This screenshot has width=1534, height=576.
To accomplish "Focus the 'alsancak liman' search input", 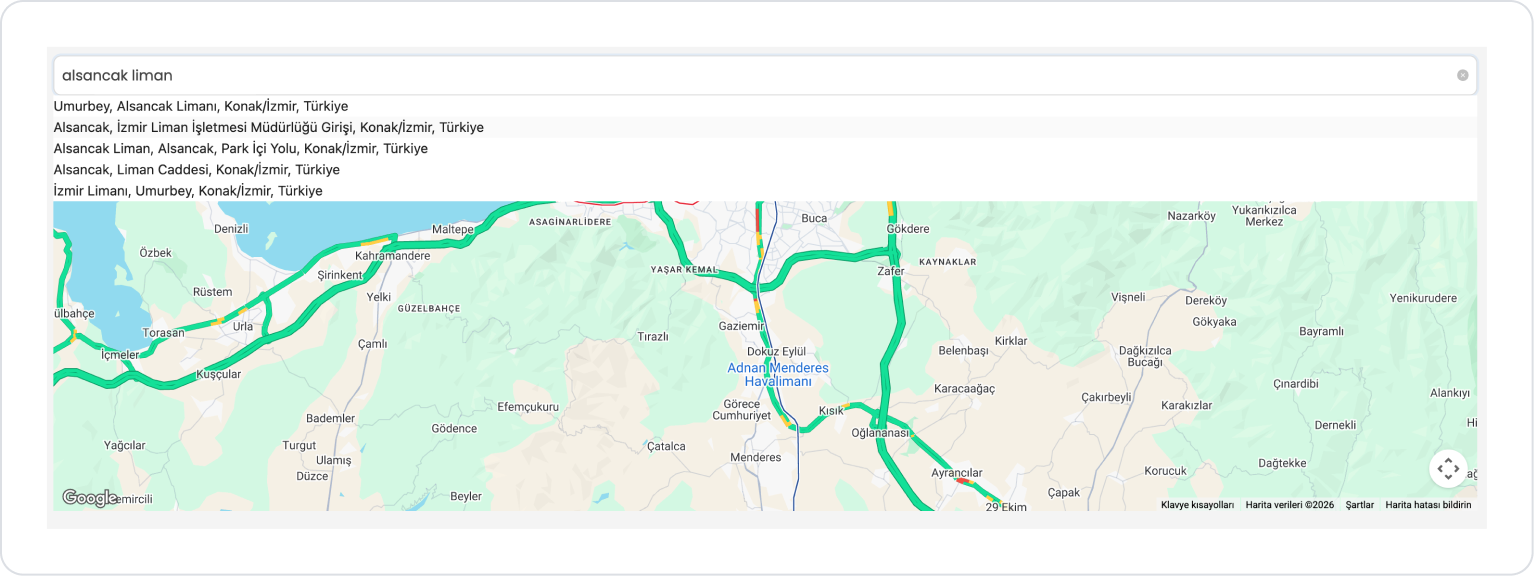I will [x=765, y=75].
